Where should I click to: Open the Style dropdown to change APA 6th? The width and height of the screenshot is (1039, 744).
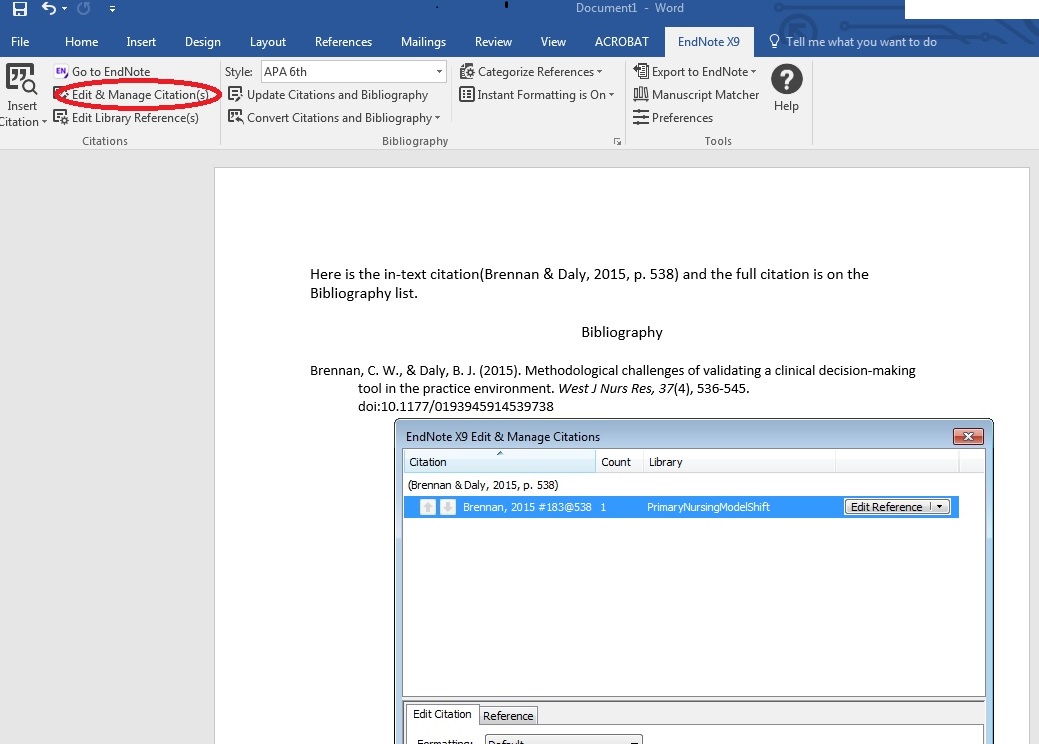437,71
